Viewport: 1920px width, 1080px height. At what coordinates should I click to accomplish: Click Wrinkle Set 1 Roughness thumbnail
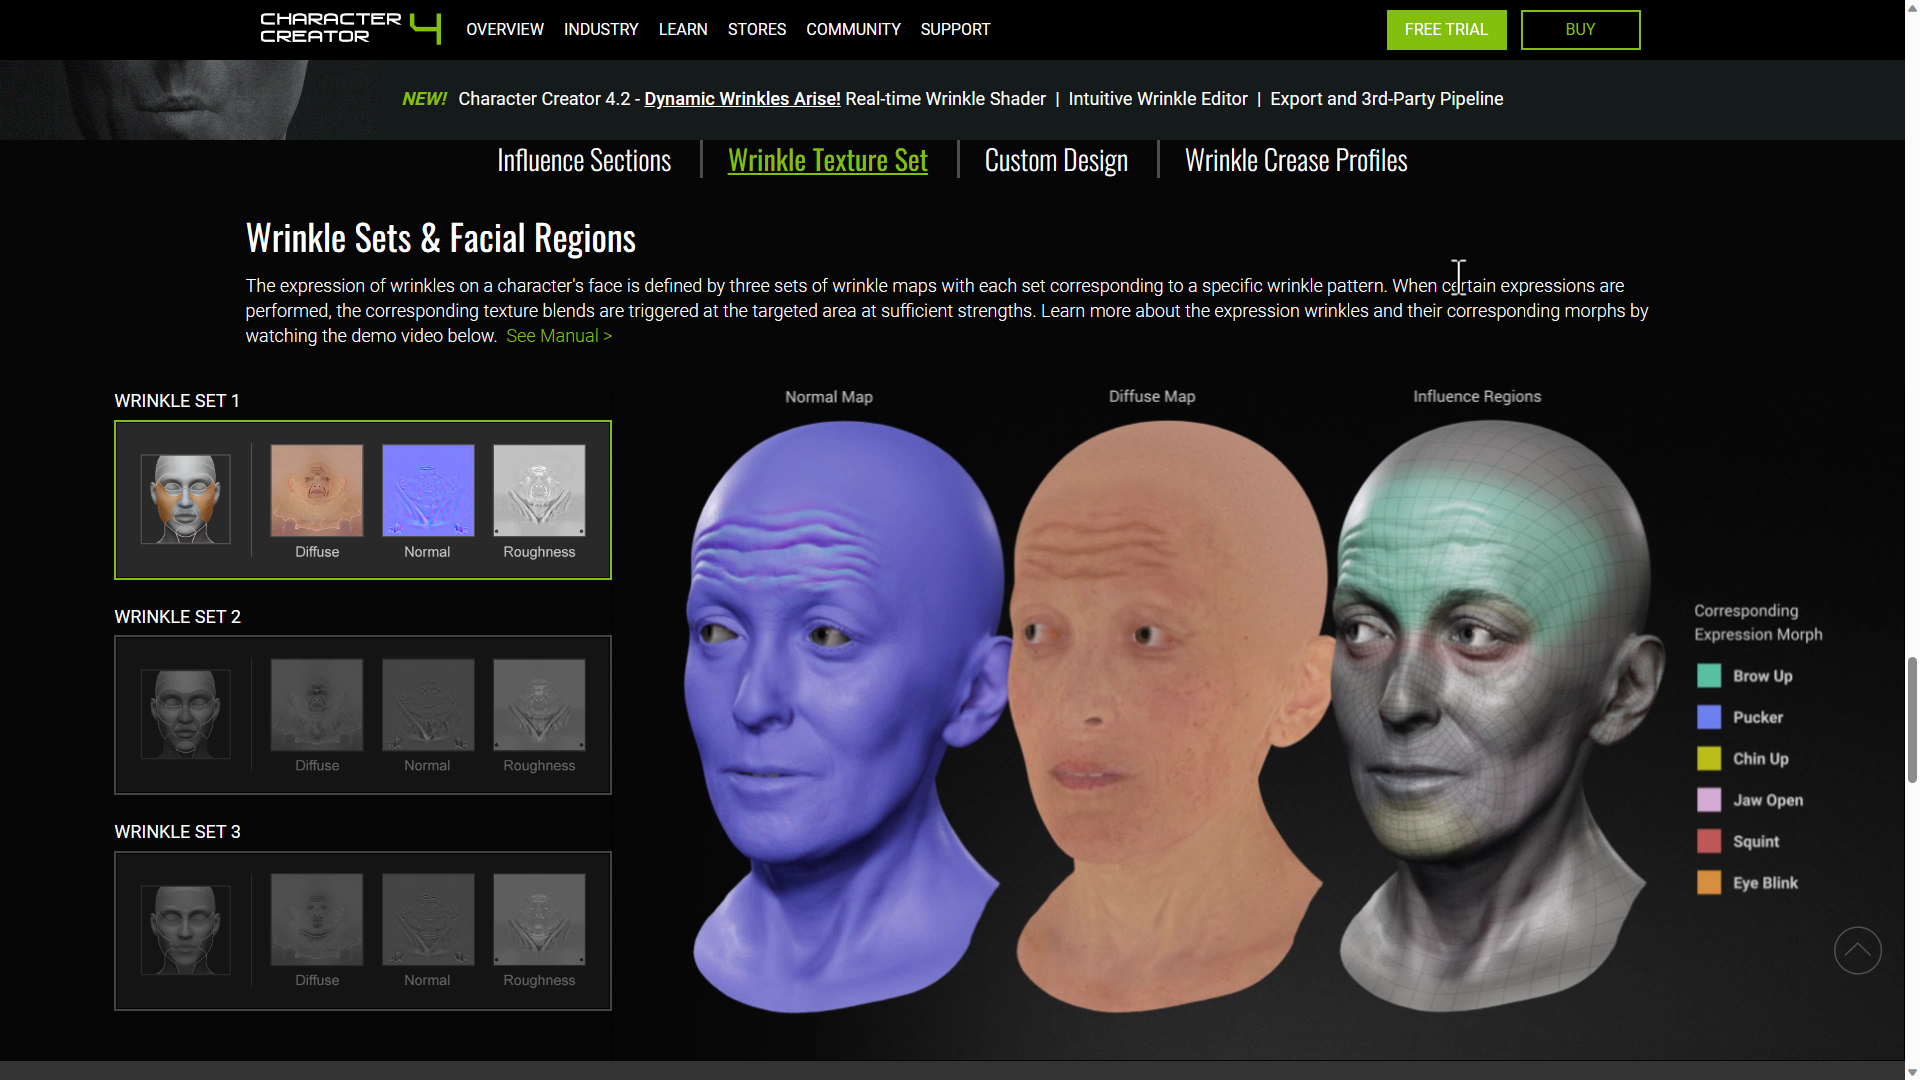coord(539,490)
